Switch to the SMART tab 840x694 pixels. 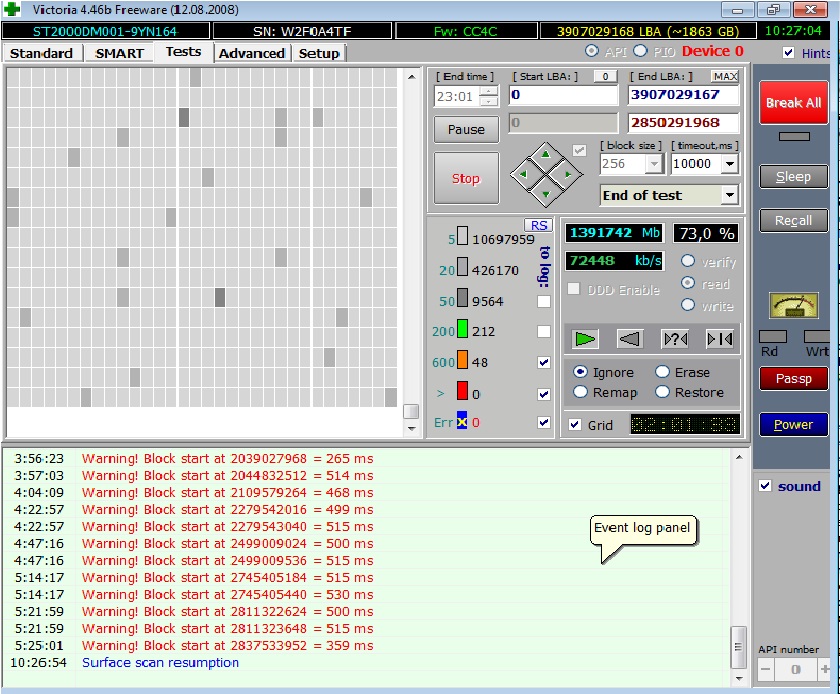[119, 53]
